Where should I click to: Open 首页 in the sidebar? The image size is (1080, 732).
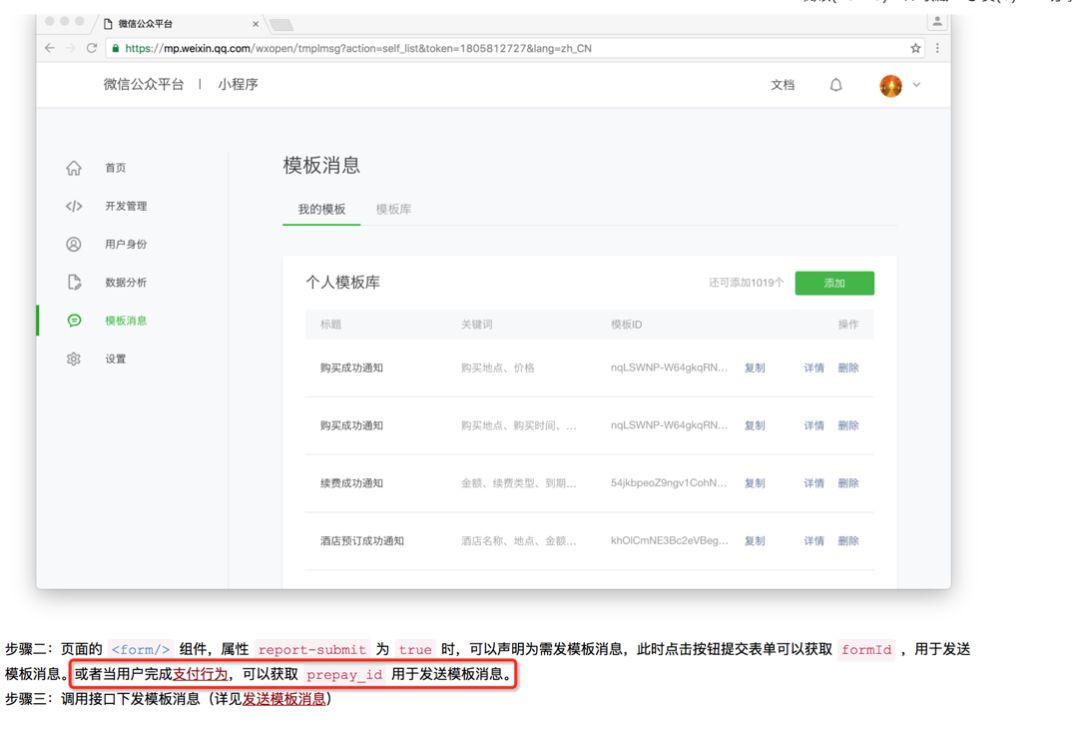[x=115, y=168]
